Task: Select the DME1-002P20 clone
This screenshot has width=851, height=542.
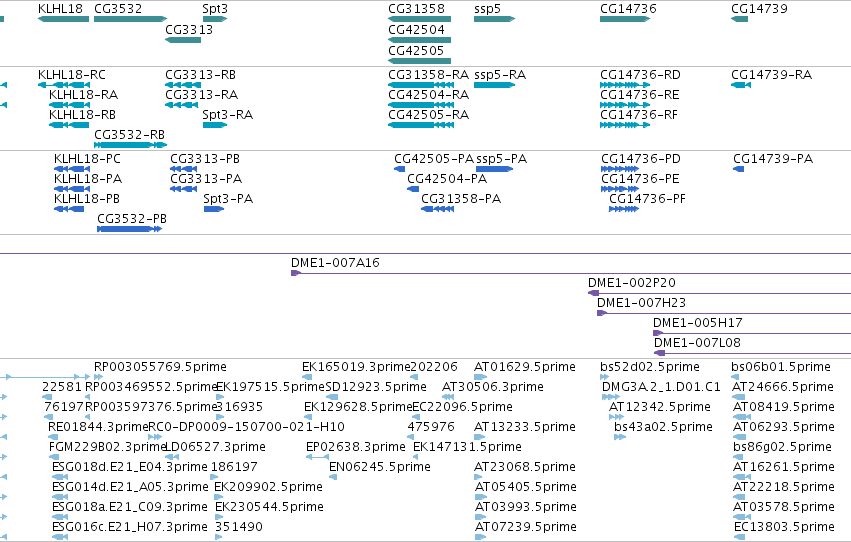Action: [x=719, y=293]
